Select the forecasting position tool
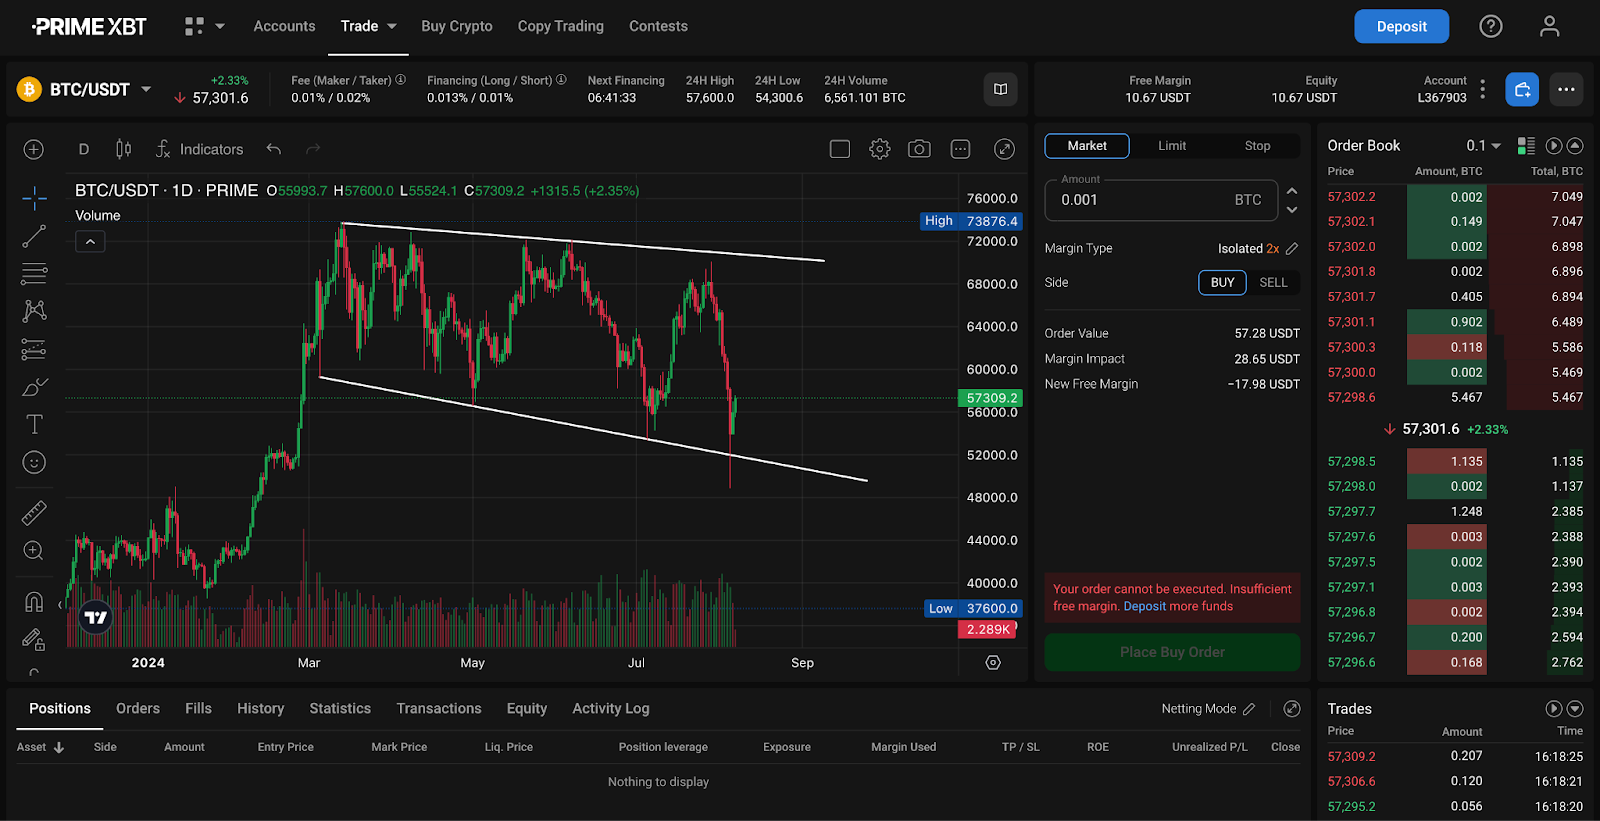1600x821 pixels. click(34, 349)
